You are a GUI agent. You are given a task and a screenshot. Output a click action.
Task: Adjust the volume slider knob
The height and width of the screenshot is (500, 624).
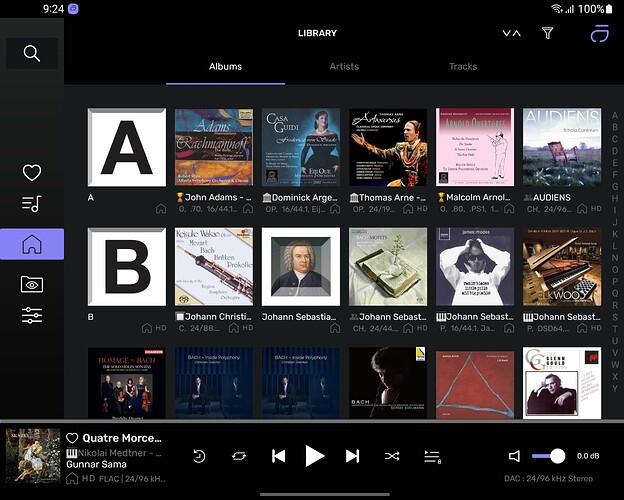pos(557,456)
